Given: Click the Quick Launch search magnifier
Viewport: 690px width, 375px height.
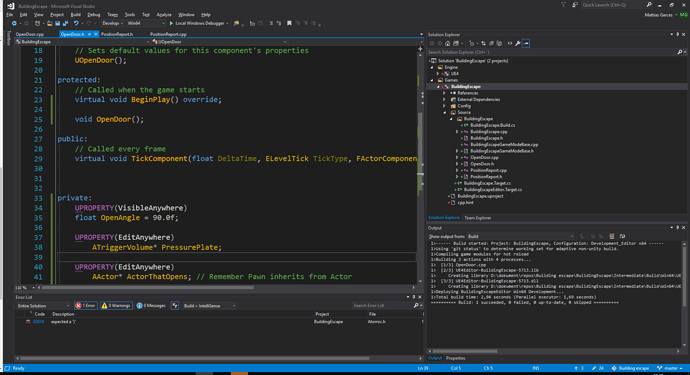Looking at the screenshot, I should 649,5.
